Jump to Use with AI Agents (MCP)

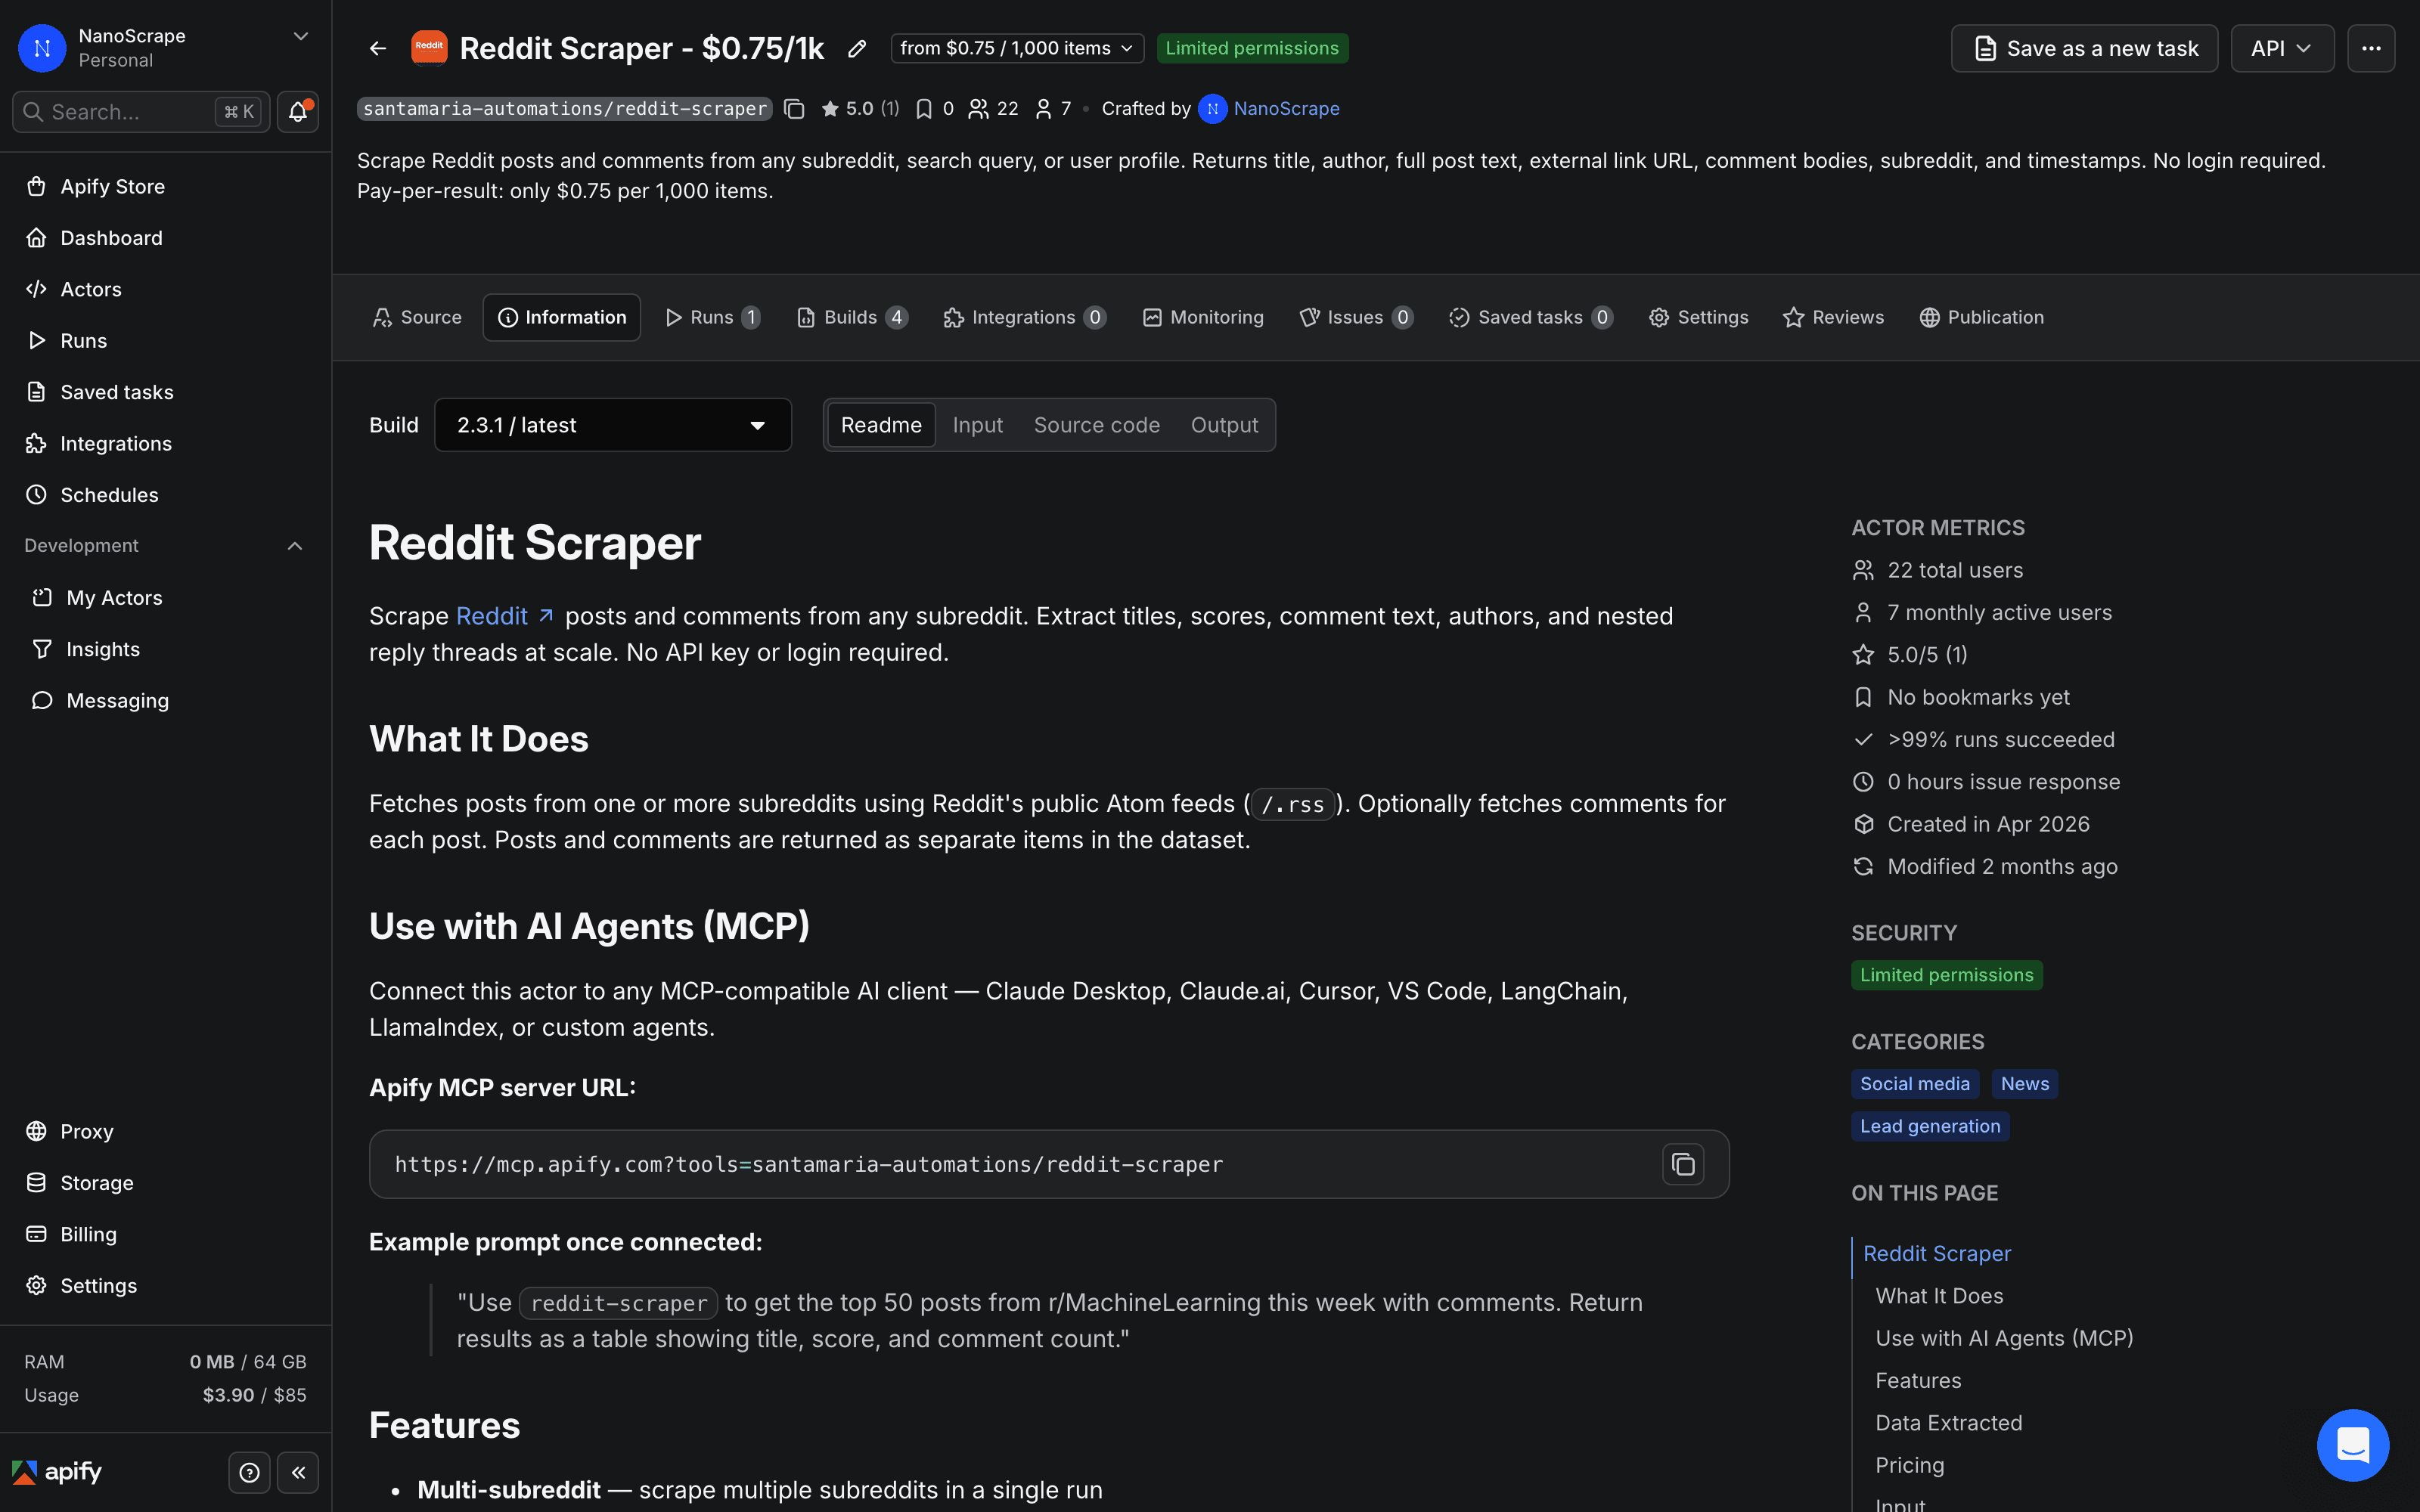coord(2004,1338)
